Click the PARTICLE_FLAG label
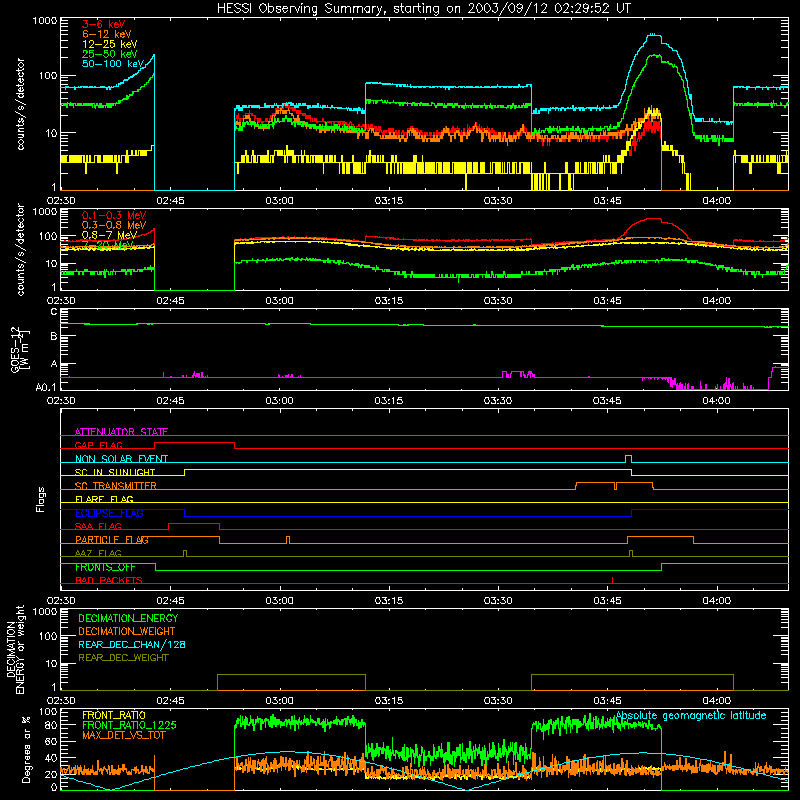Viewport: 800px width, 800px height. click(x=112, y=540)
